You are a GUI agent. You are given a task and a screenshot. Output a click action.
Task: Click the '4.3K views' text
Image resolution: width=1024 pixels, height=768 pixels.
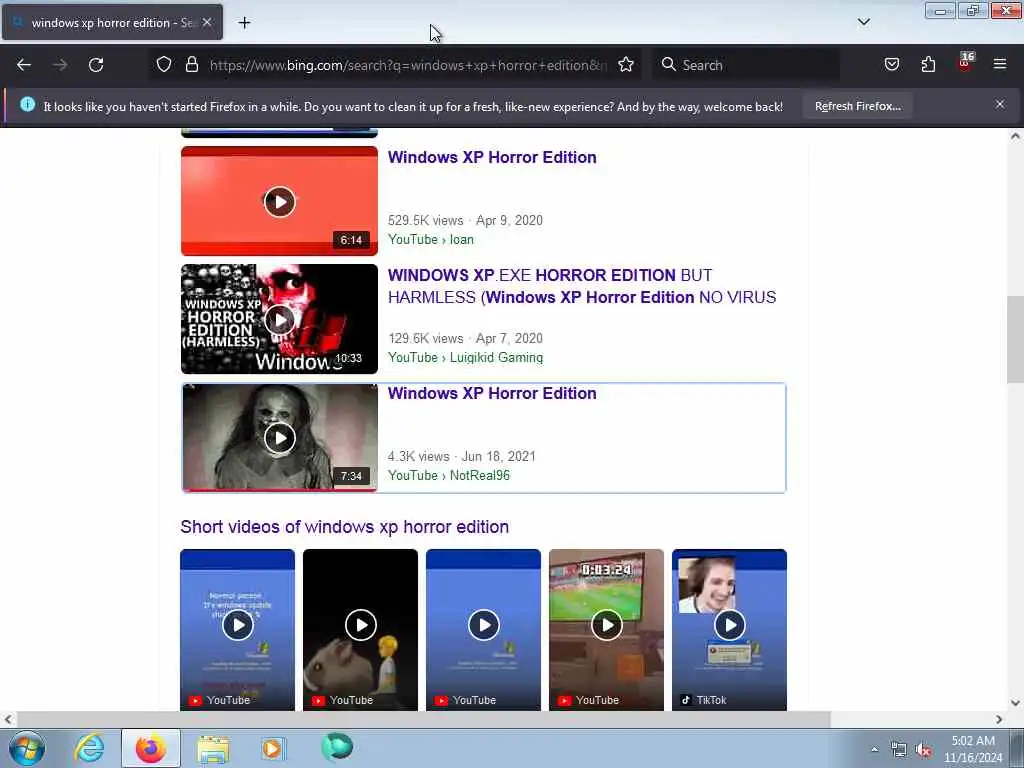point(419,456)
